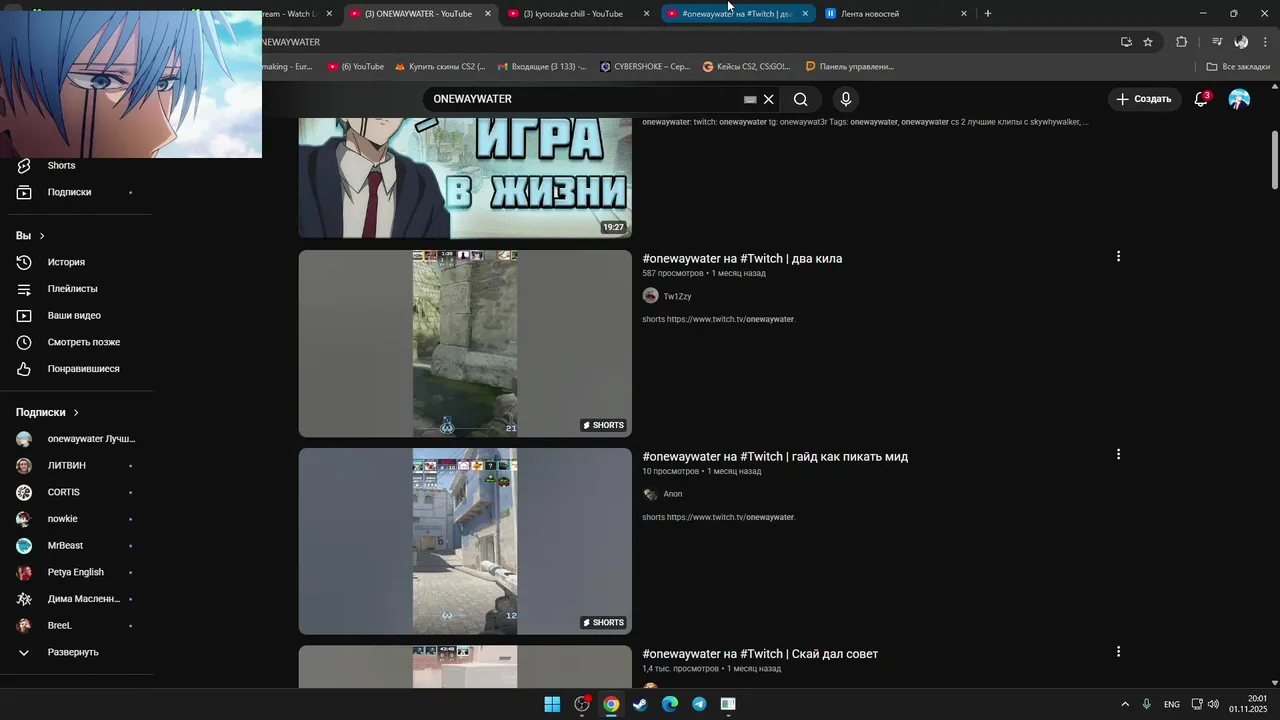Open Ваши видео in the sidebar
Viewport: 1280px width, 720px height.
pos(74,316)
